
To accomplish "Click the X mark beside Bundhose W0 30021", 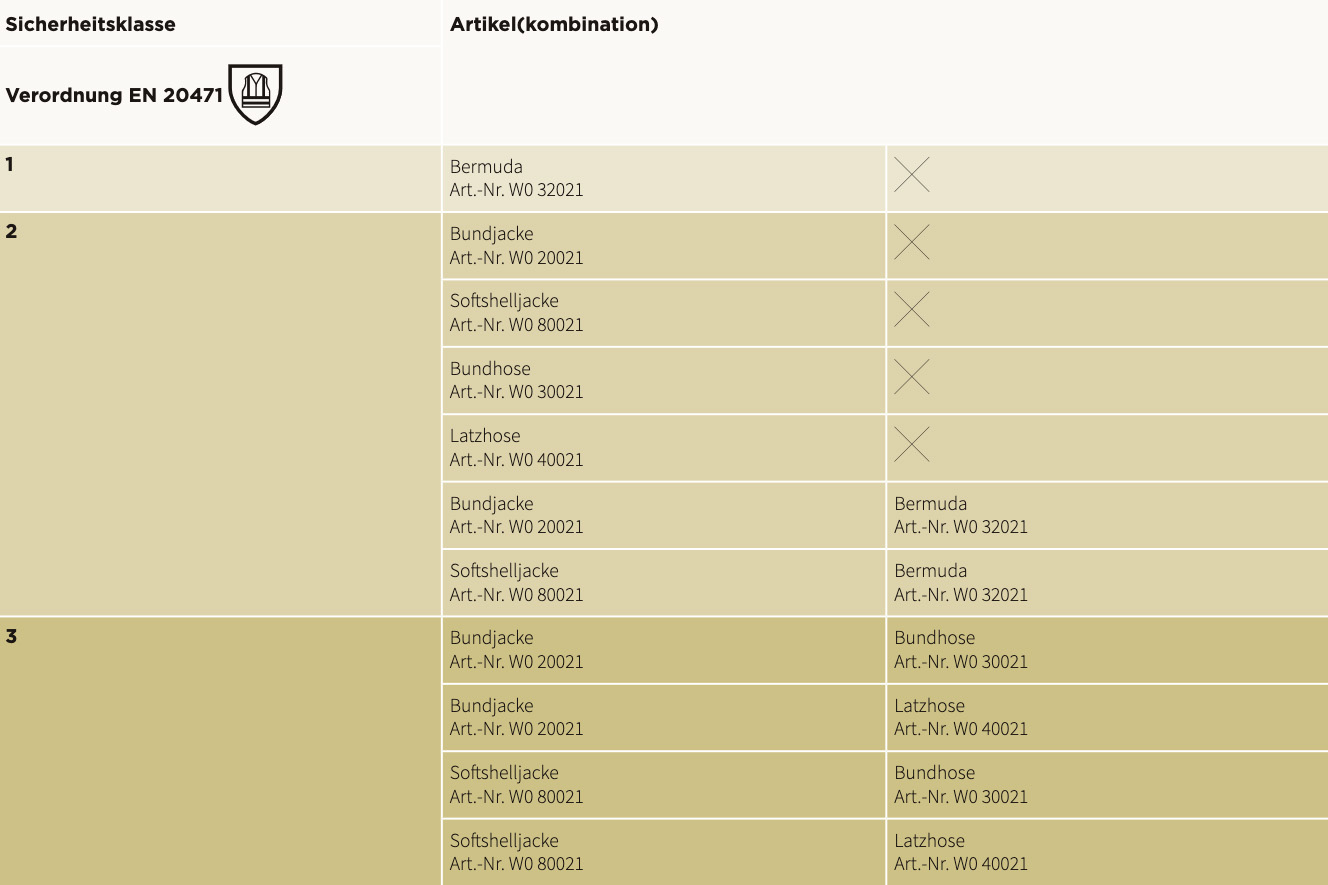I will pos(911,377).
